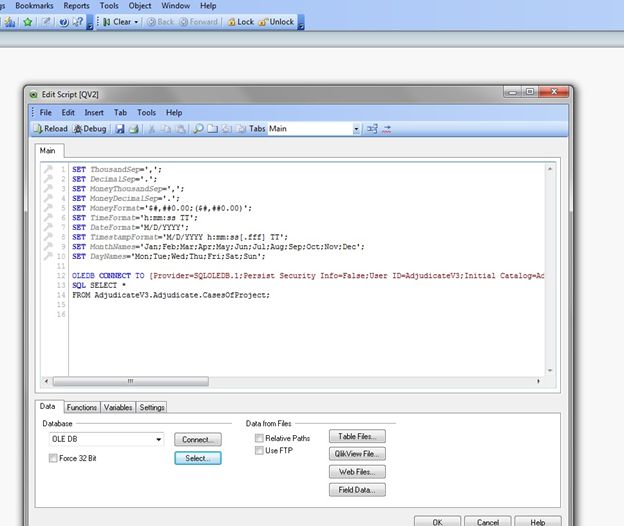Click the Clear selections button
Viewport: 624px width, 526px height.
click(x=120, y=21)
